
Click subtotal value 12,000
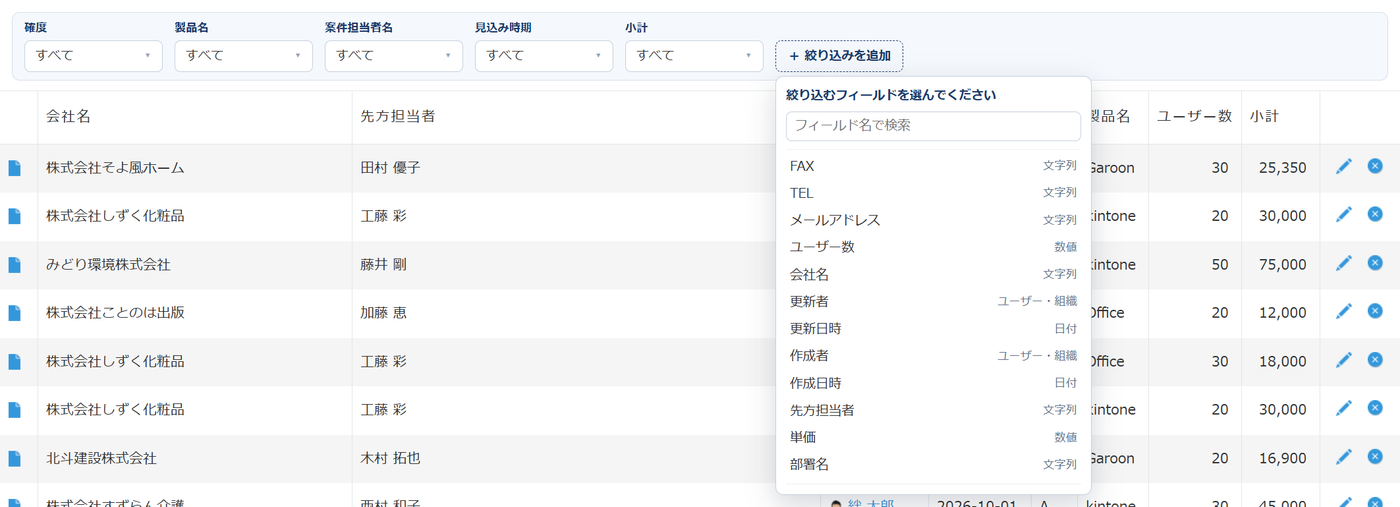coord(1282,313)
